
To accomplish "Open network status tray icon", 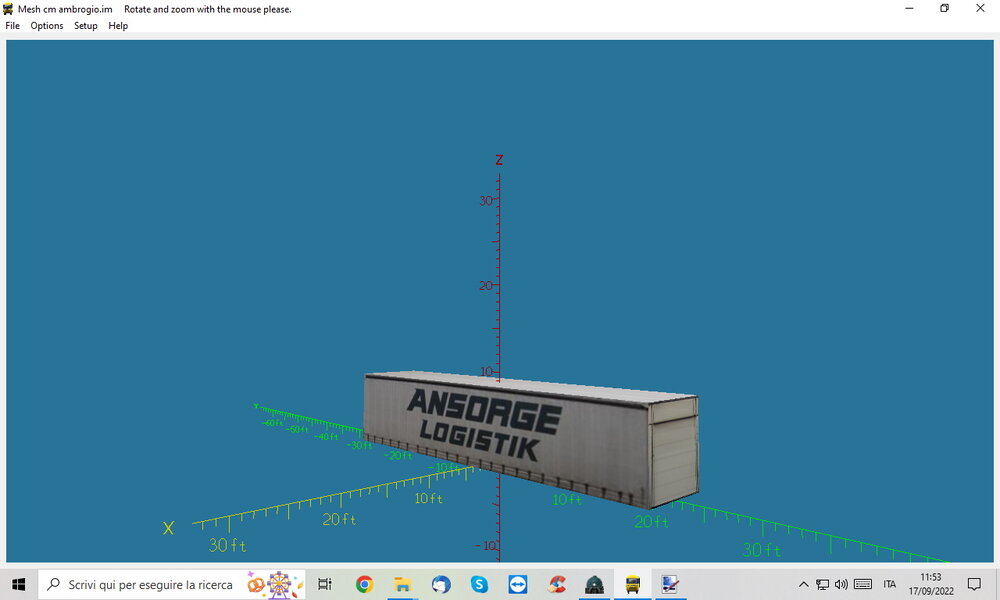I will point(823,584).
